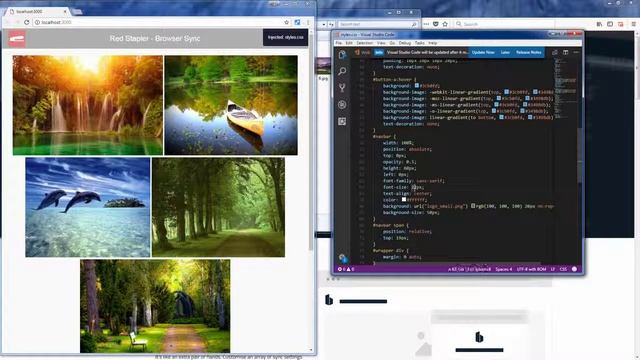Open the Selection menu in VS Code
The width and height of the screenshot is (640, 360).
(x=364, y=43)
